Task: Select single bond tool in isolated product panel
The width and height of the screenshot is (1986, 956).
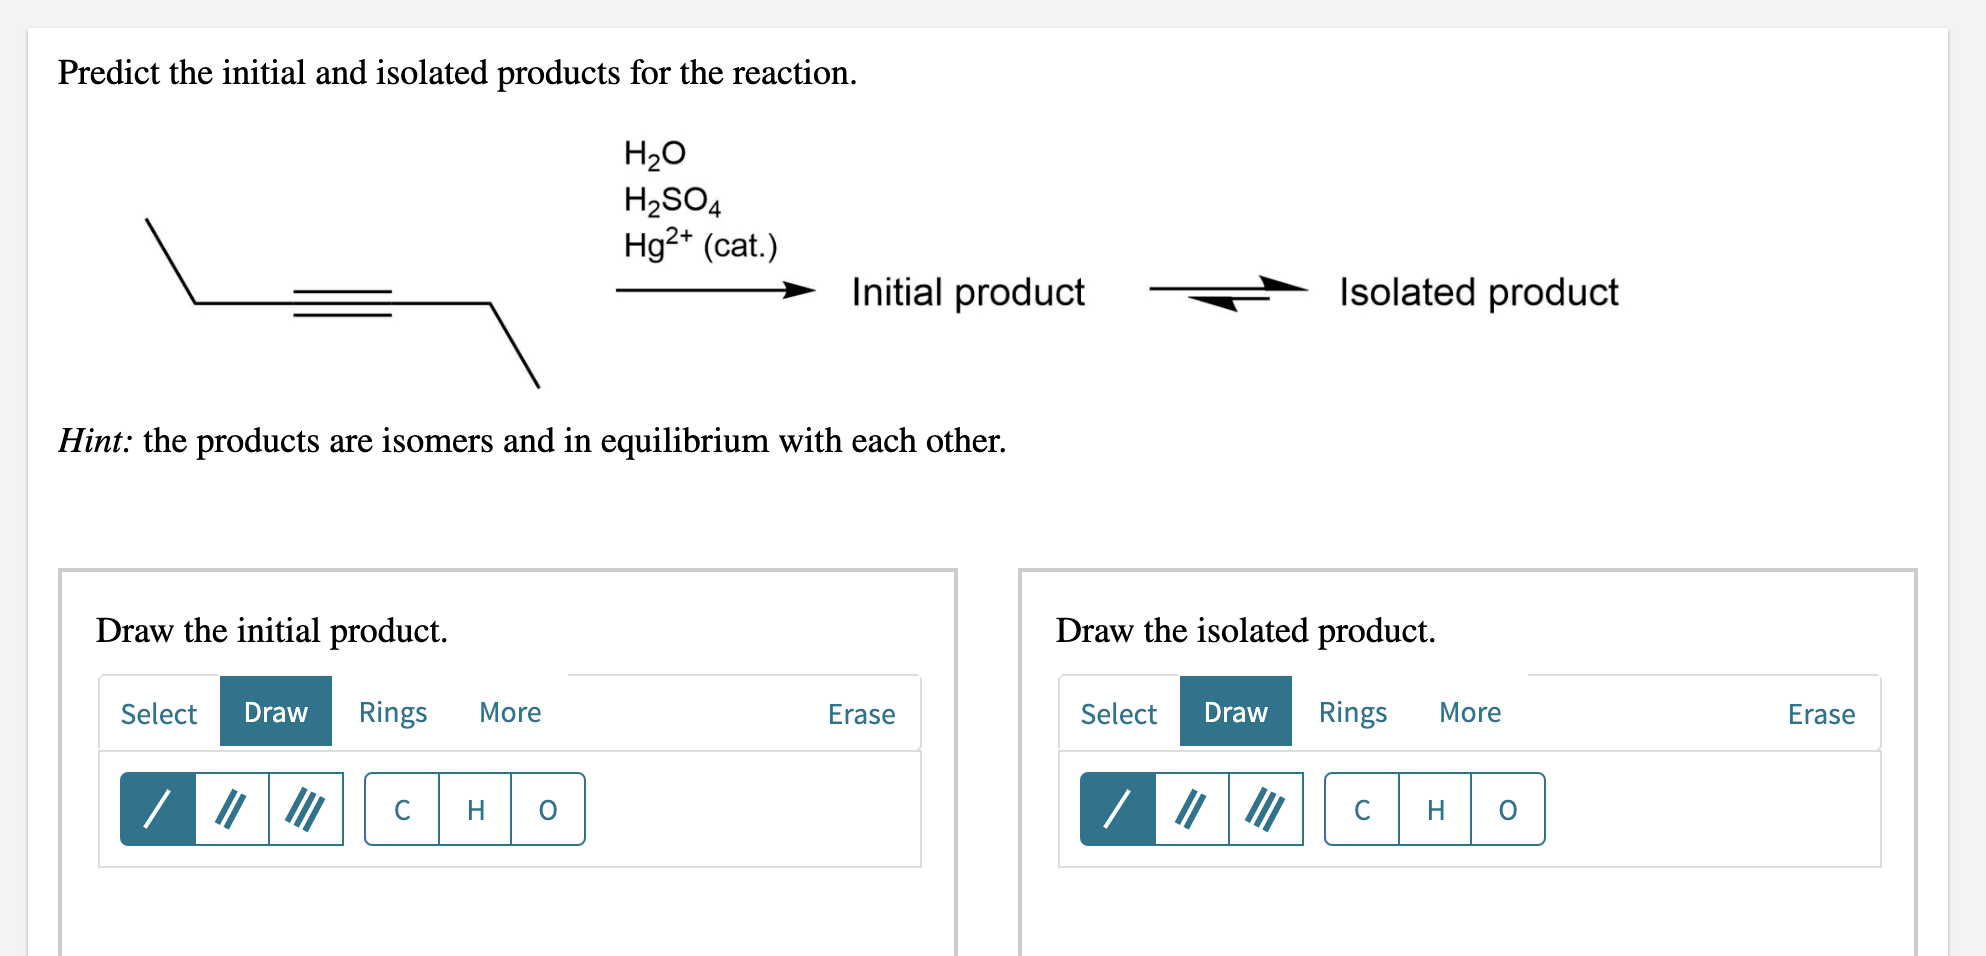Action: pyautogui.click(x=1118, y=809)
